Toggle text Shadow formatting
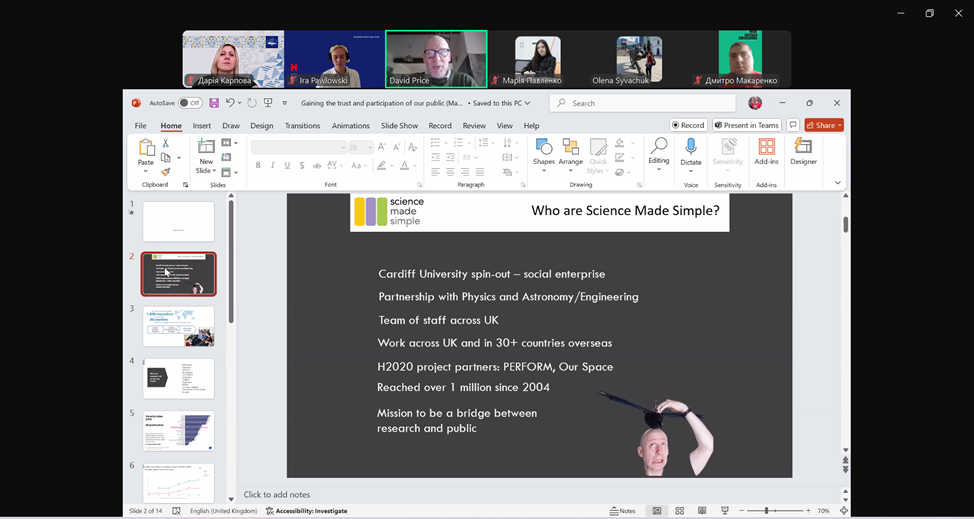 click(302, 165)
